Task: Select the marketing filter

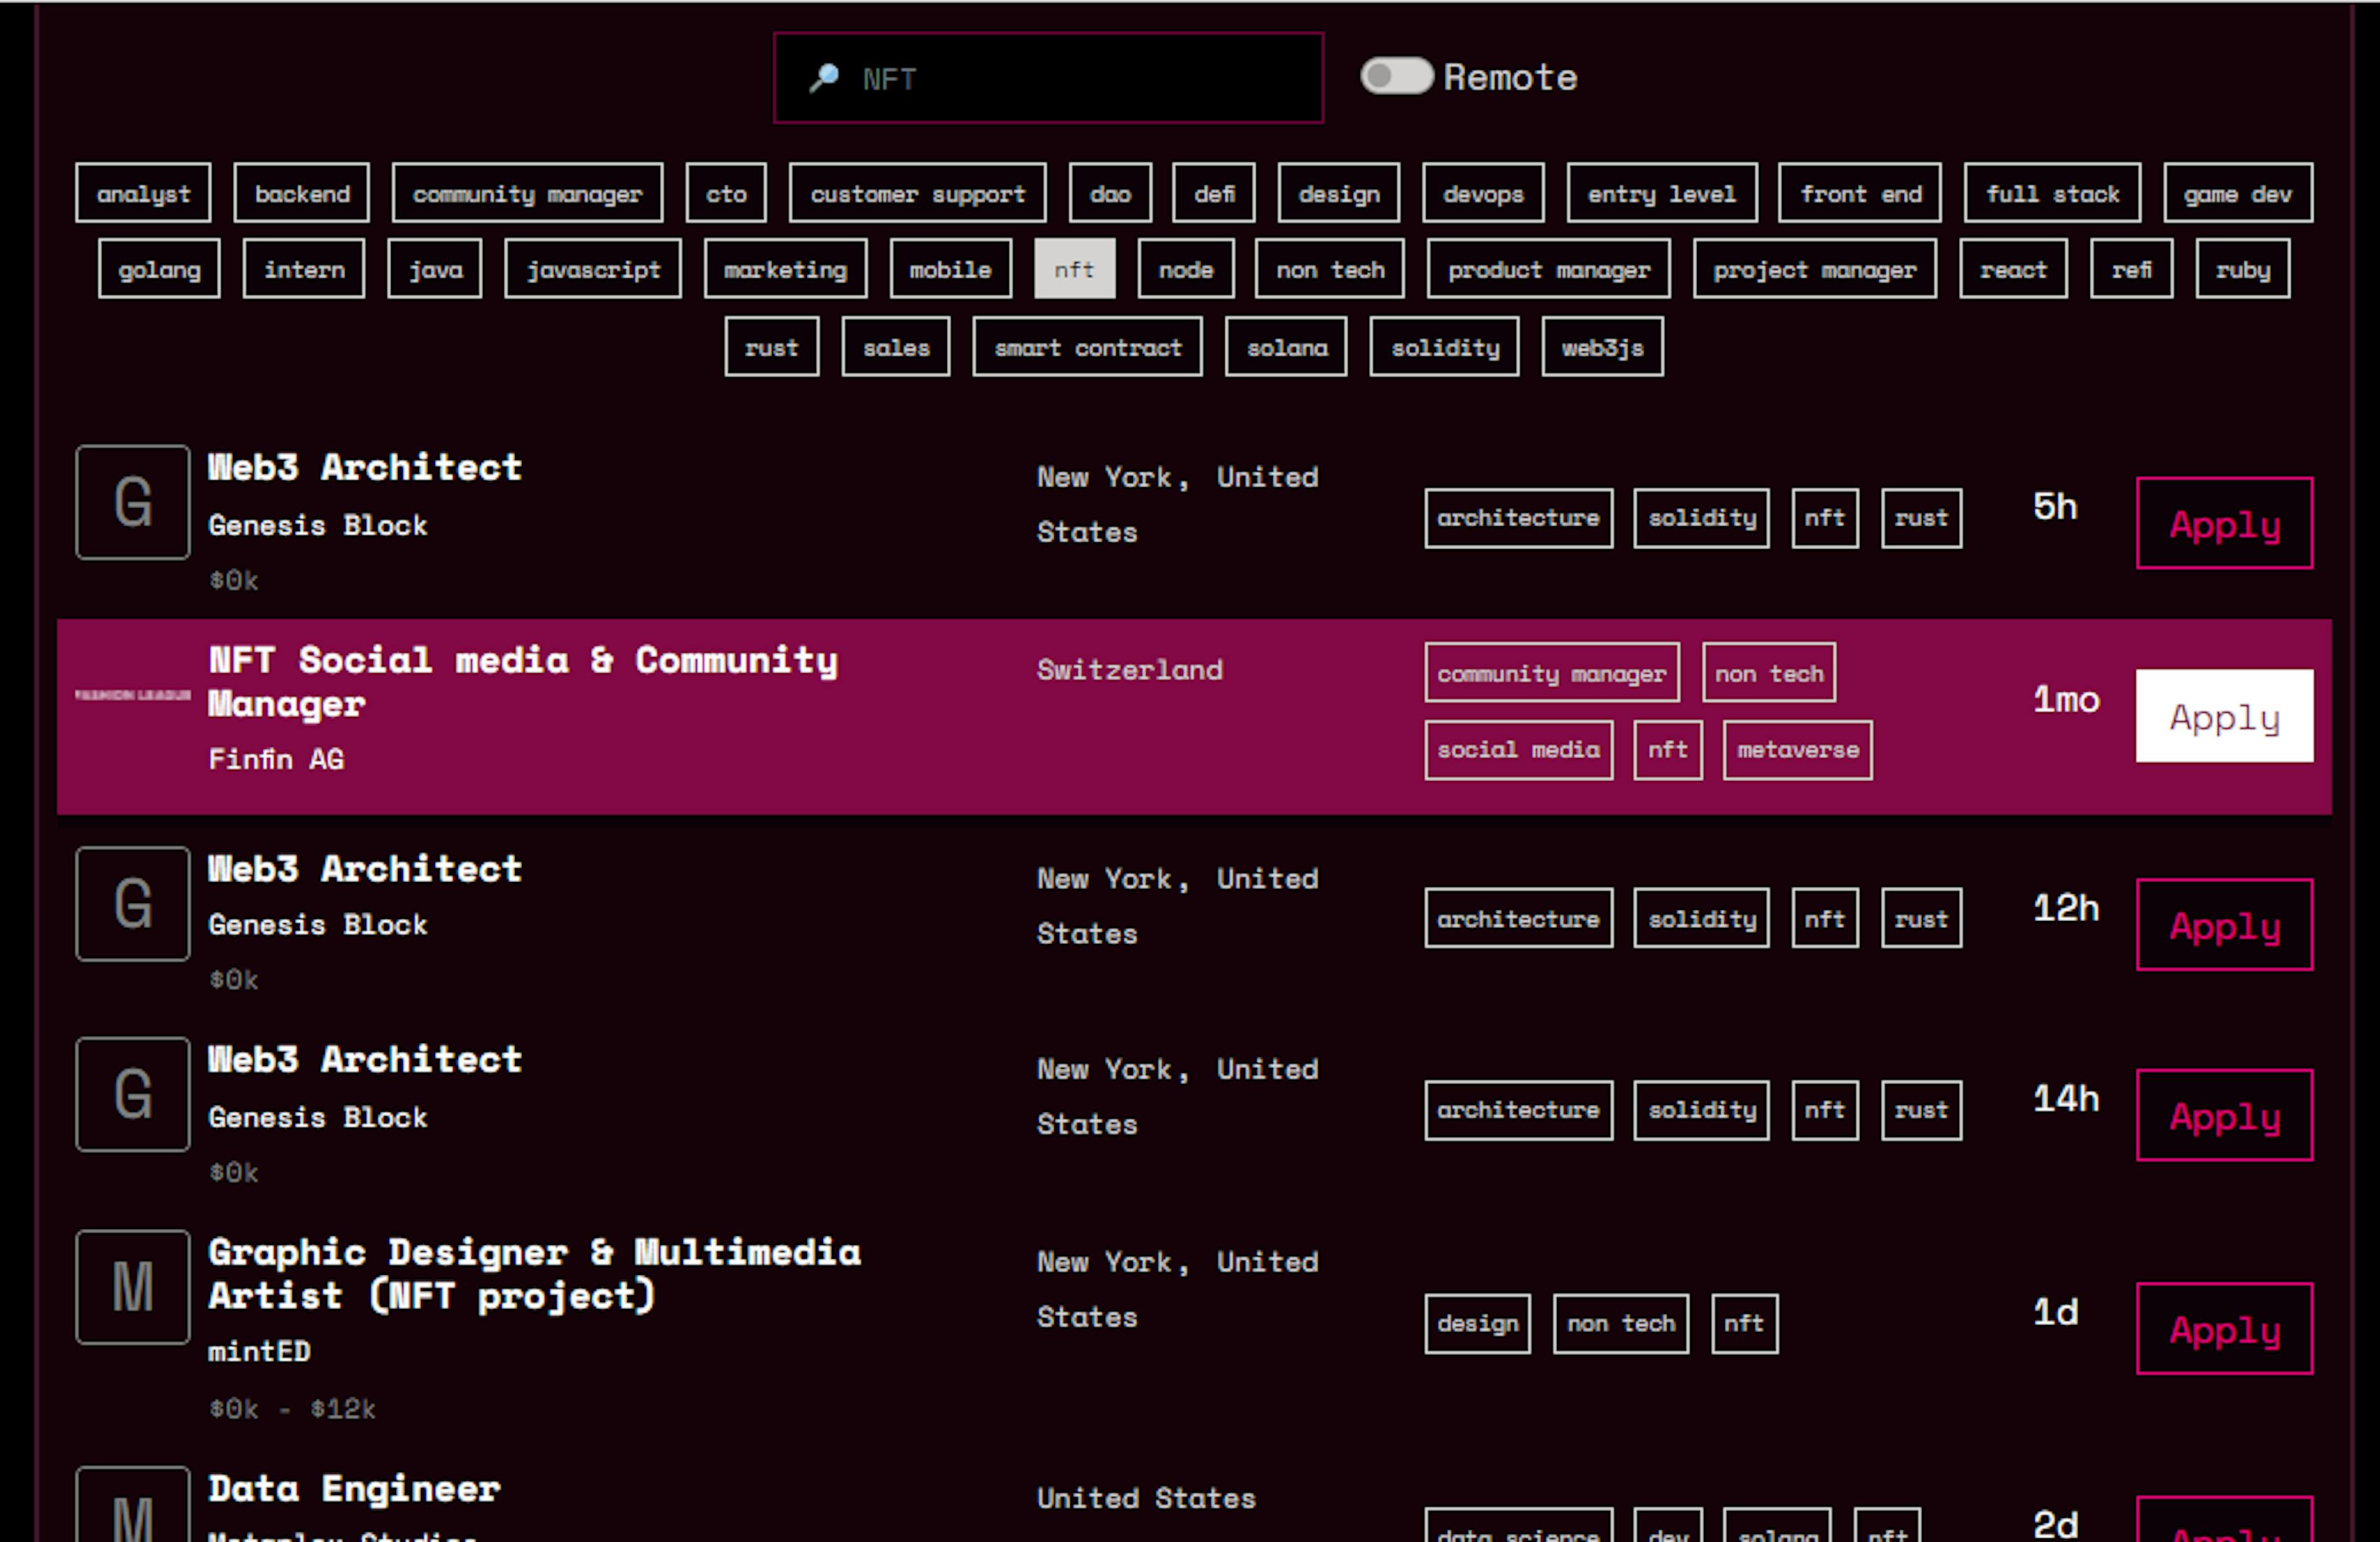Action: click(x=785, y=269)
